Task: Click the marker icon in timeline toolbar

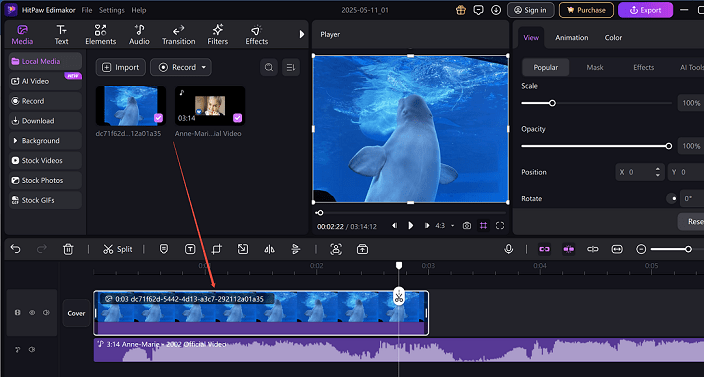Action: coord(164,249)
